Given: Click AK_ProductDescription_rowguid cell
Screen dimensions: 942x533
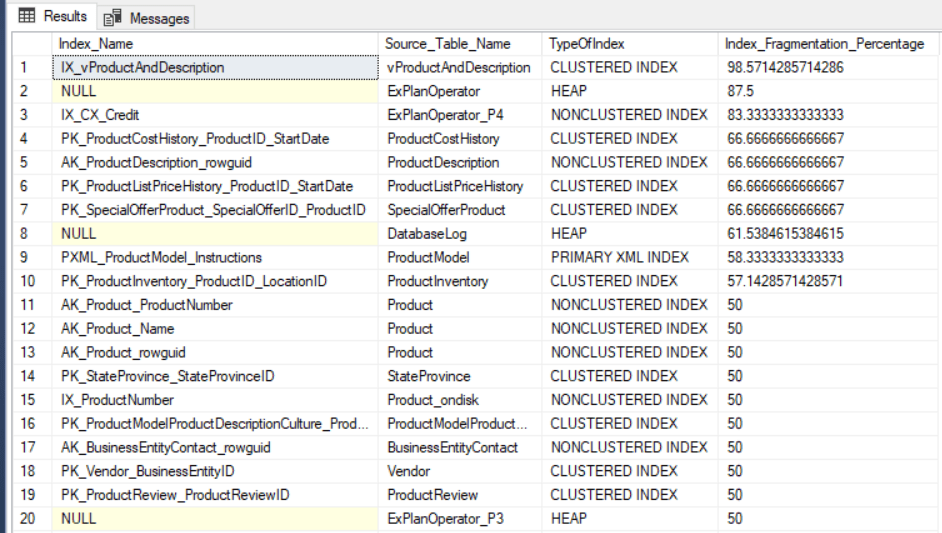Looking at the screenshot, I should pos(215,162).
